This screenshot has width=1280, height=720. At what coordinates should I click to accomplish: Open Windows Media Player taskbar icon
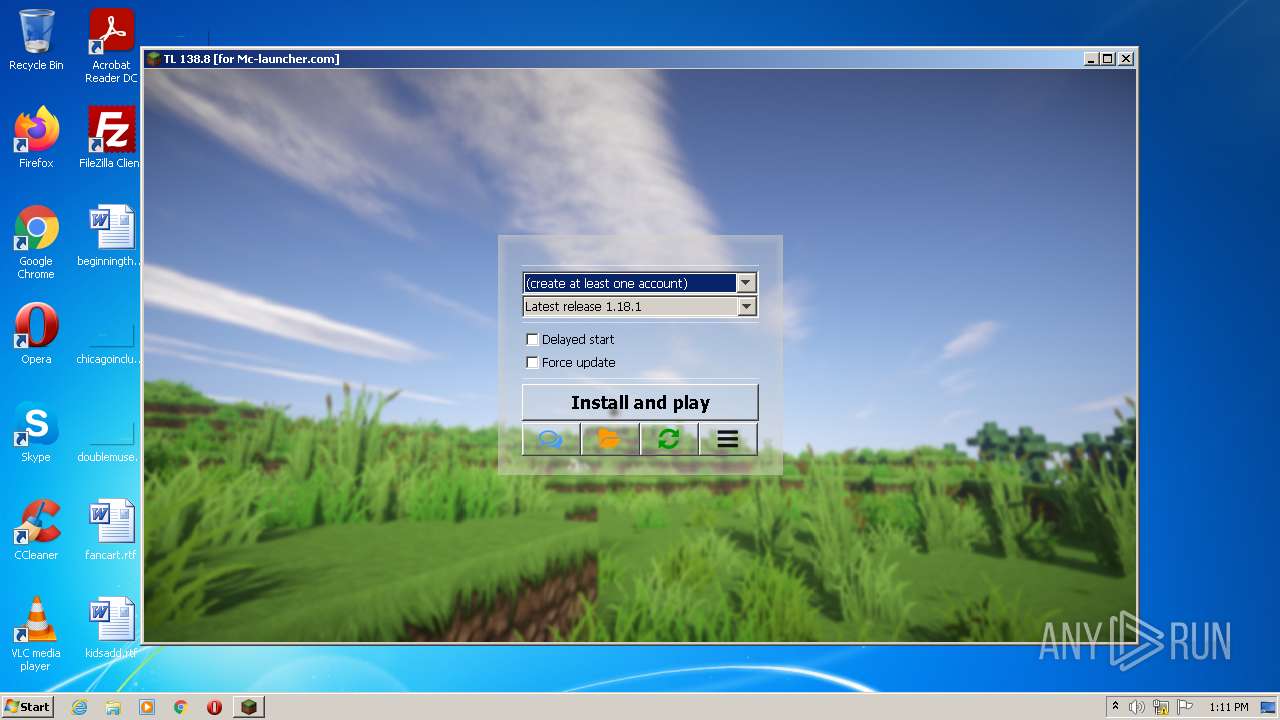[147, 707]
